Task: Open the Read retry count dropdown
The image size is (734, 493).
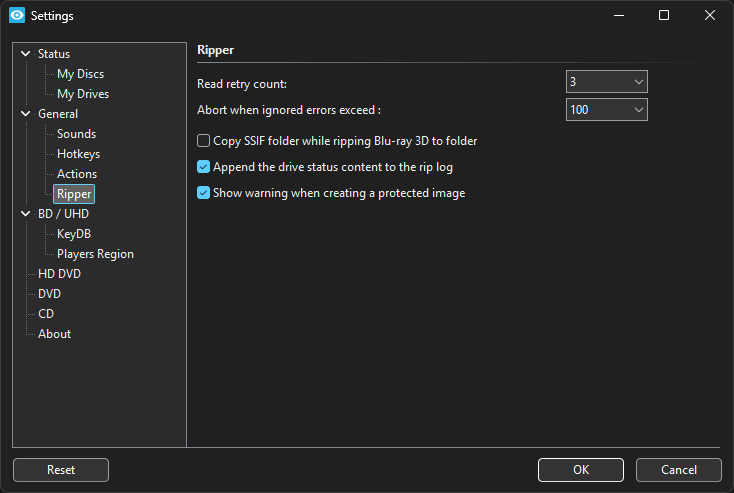Action: 607,82
